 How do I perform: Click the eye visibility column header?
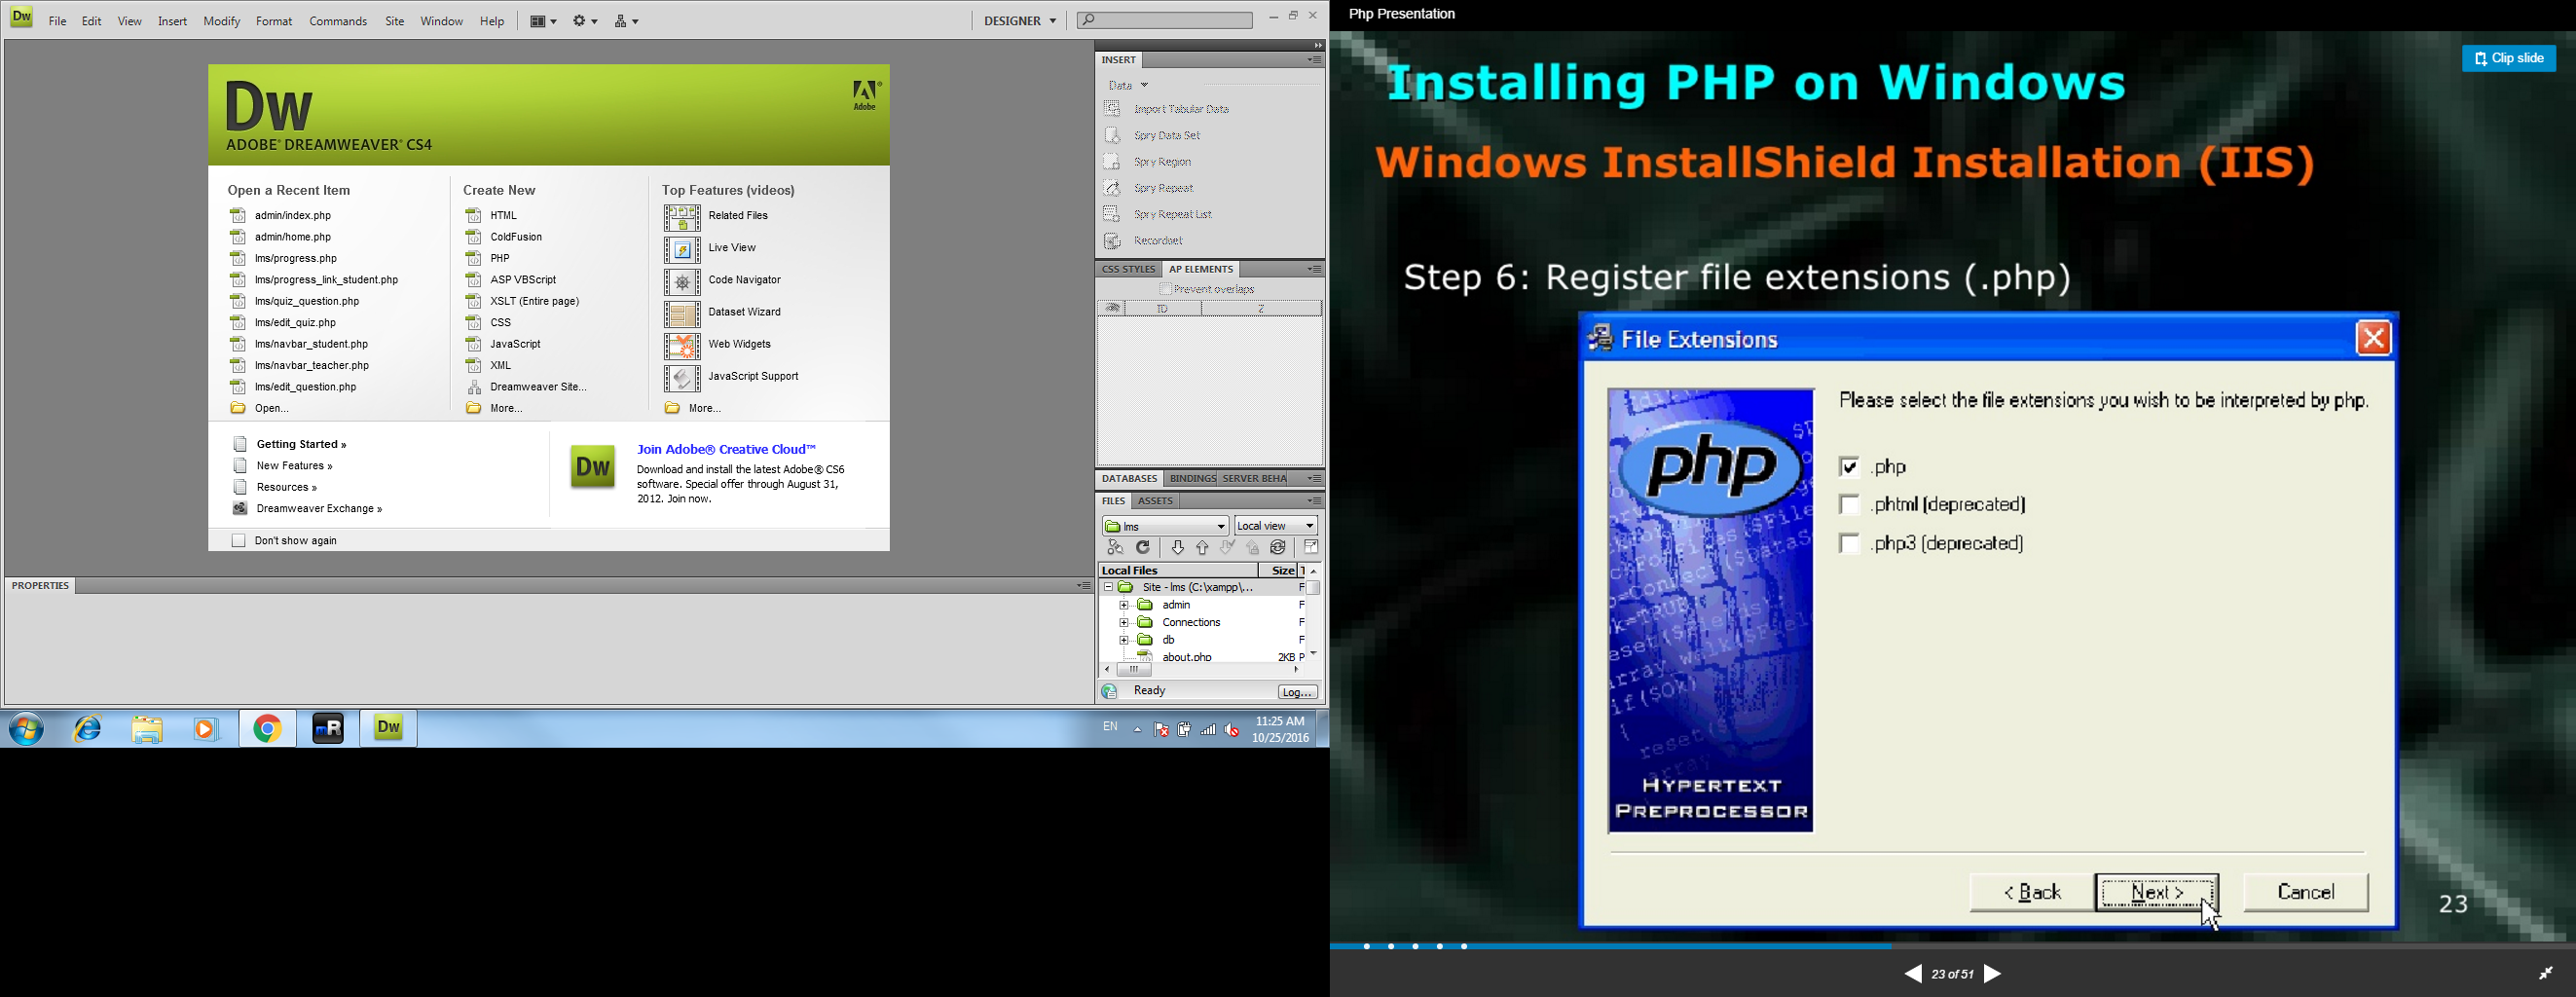(1112, 309)
